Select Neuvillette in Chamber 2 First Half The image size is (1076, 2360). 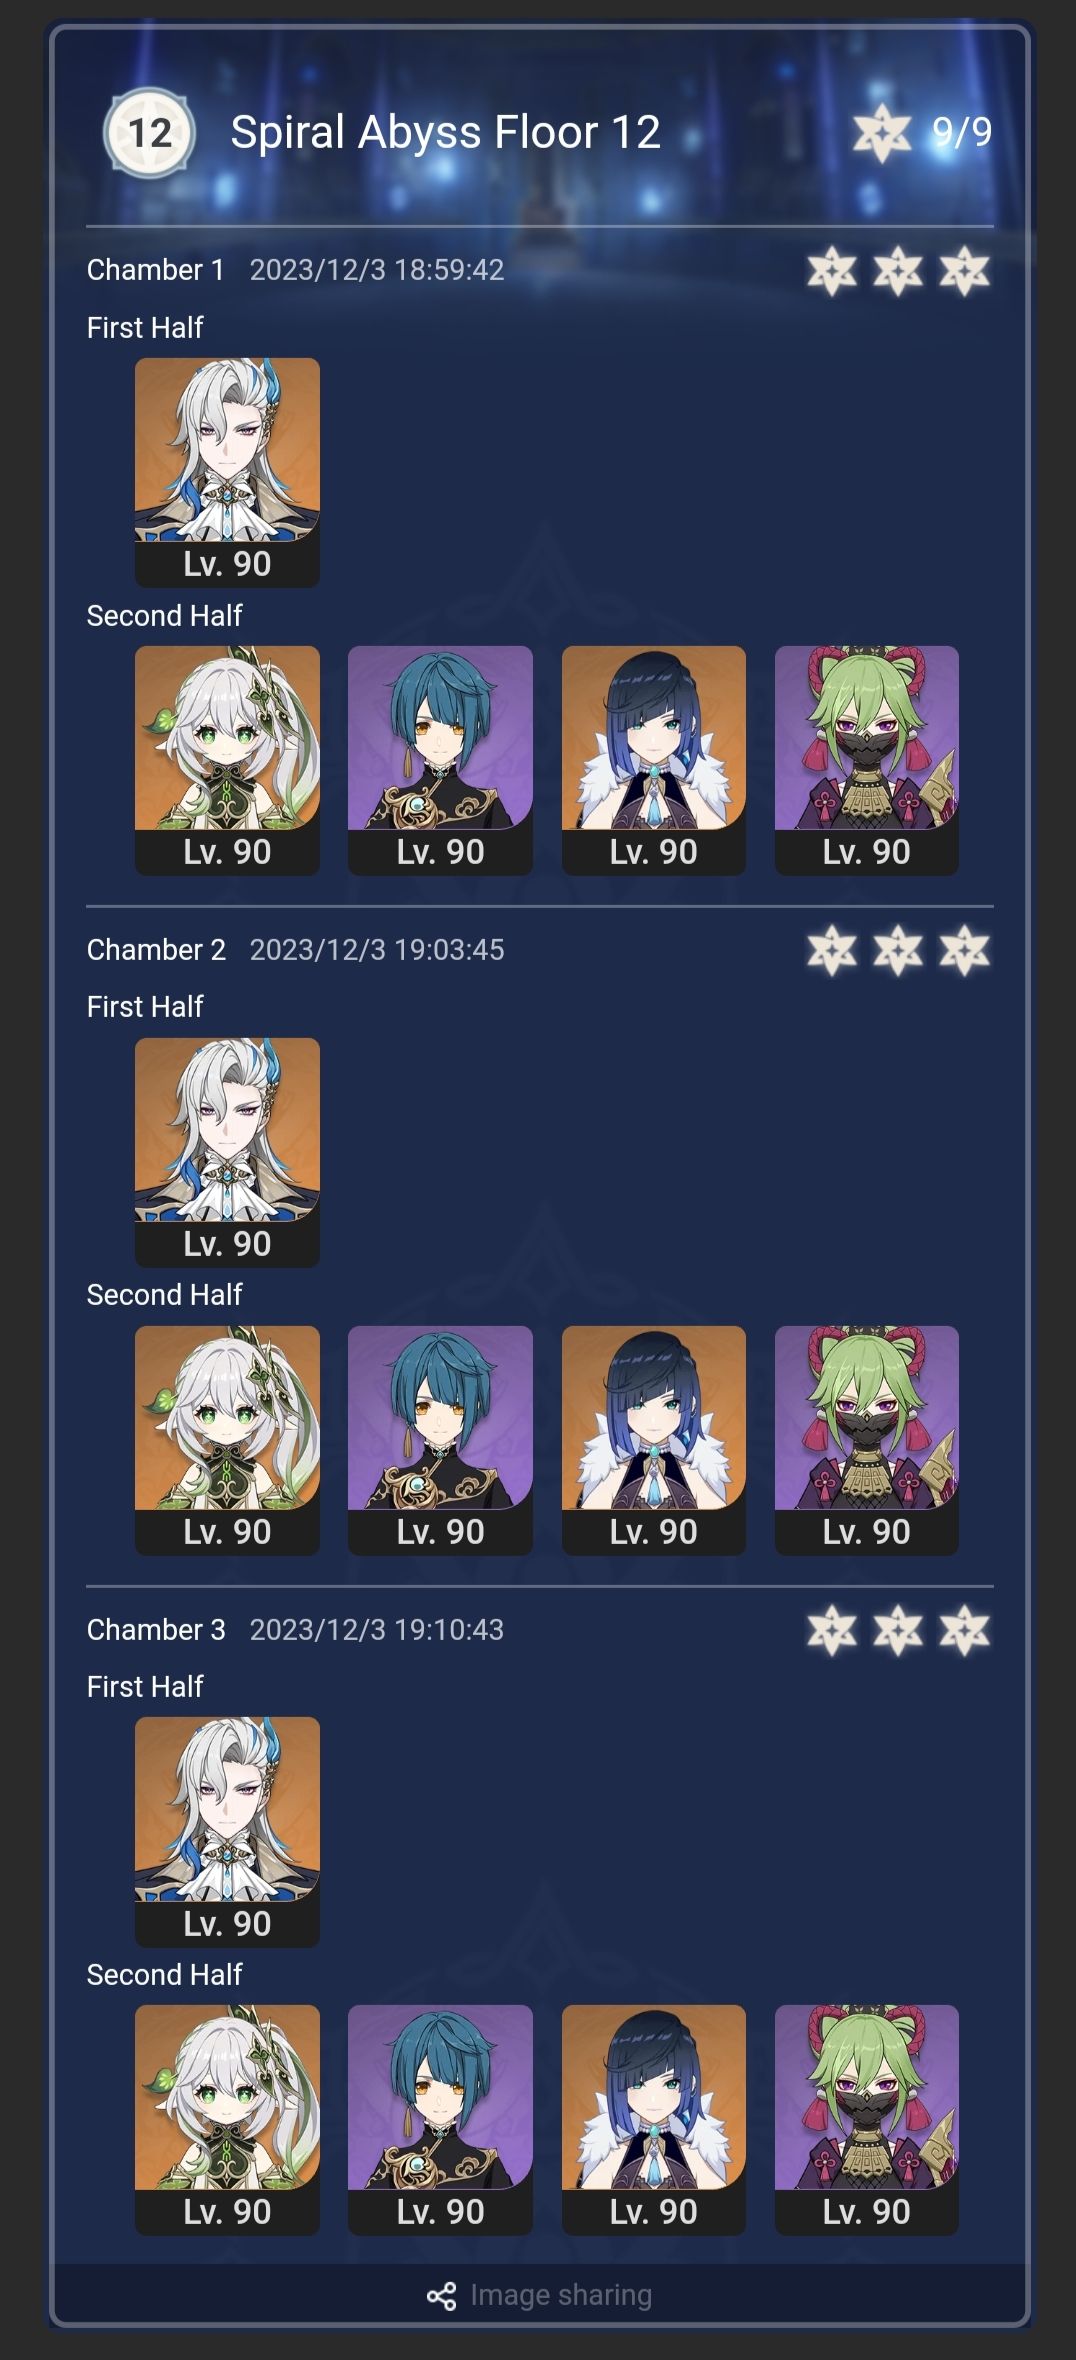[x=227, y=1152]
